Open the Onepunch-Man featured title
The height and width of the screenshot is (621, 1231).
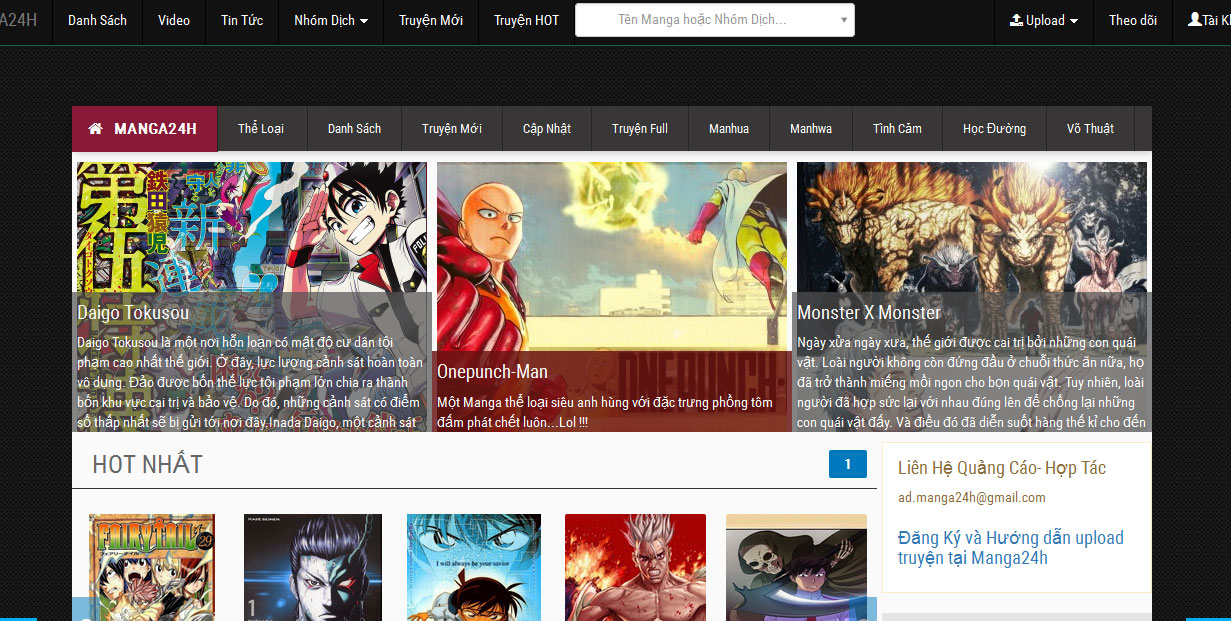click(x=492, y=372)
